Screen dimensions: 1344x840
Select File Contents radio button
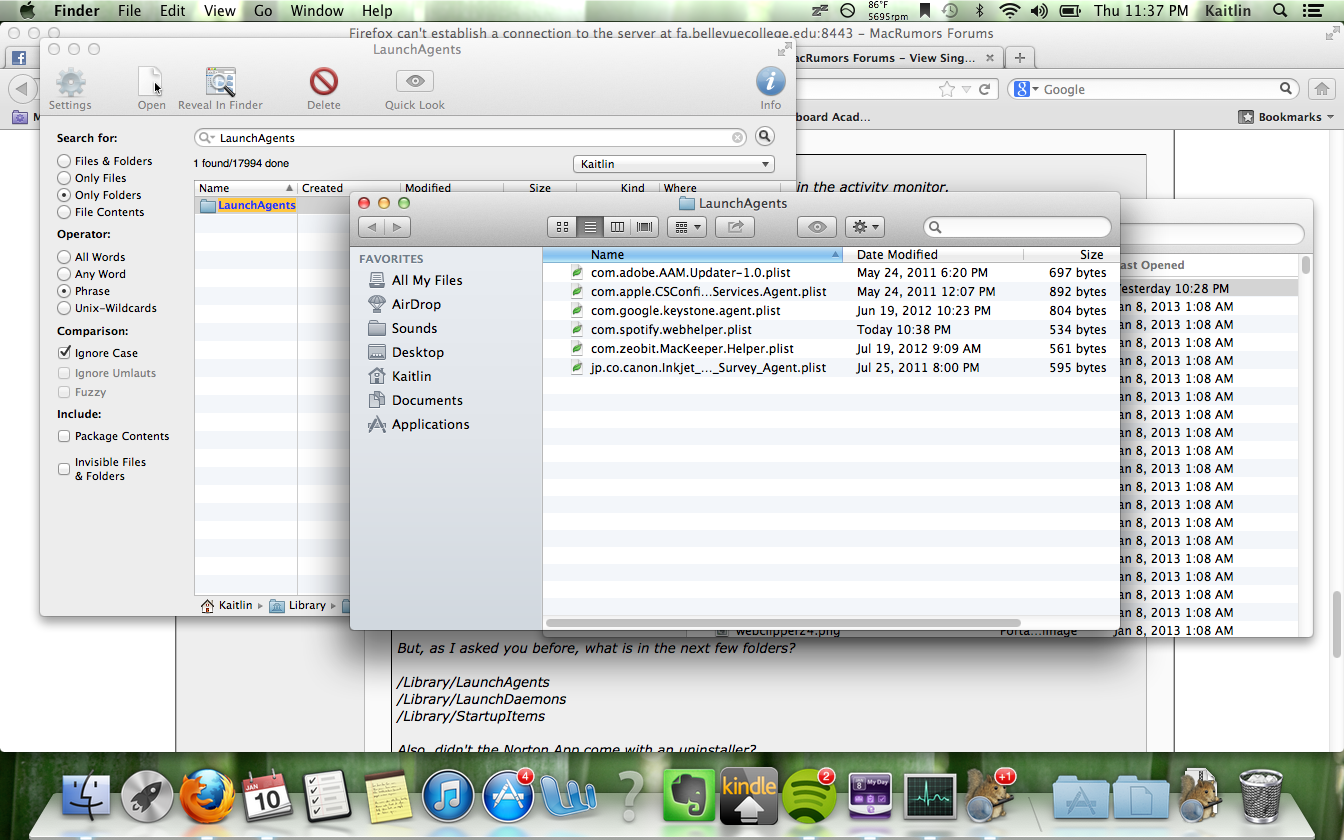(64, 212)
